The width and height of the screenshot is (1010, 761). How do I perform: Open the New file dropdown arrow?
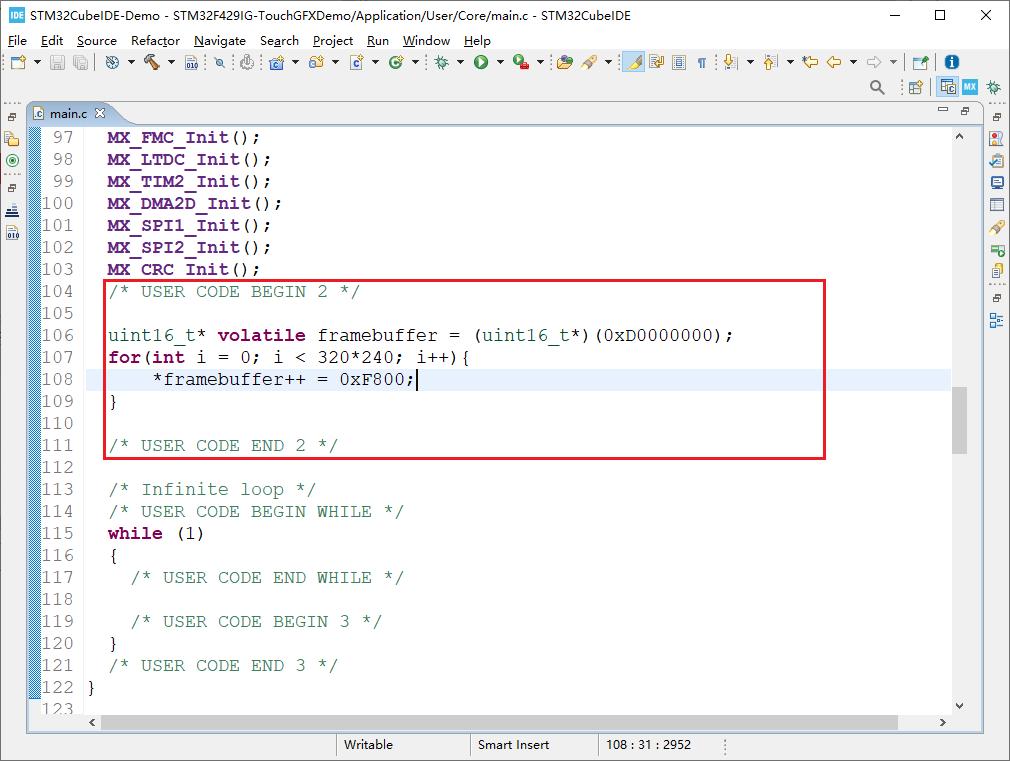(x=37, y=62)
